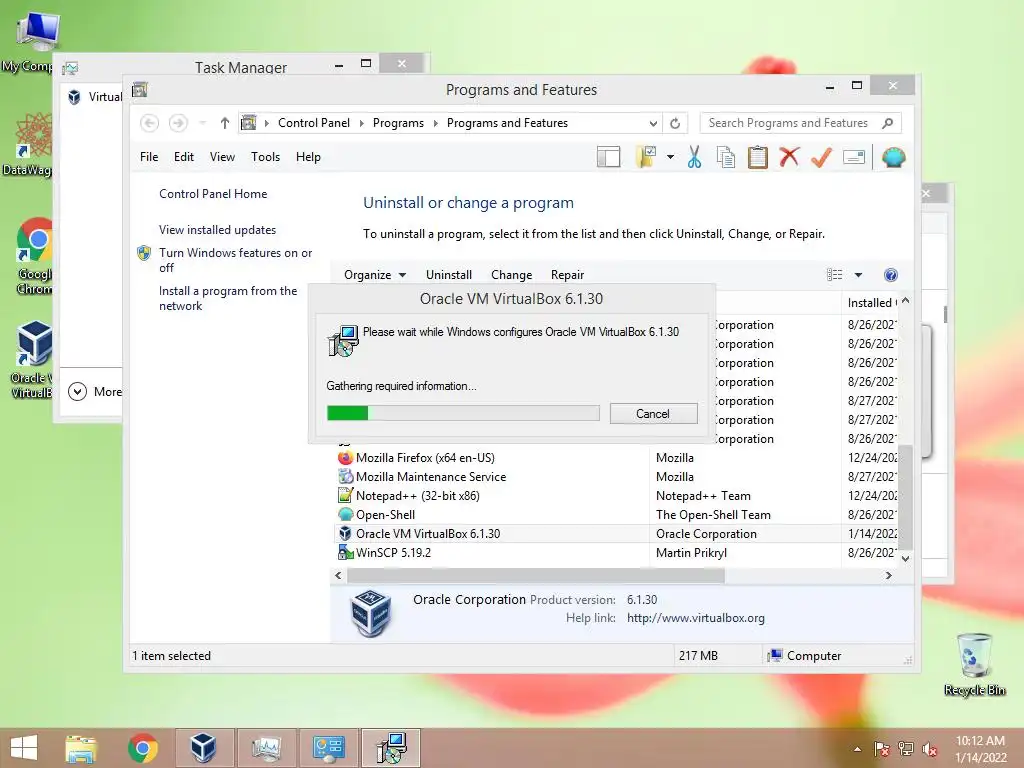Open View installed updates link
This screenshot has width=1024, height=768.
pyautogui.click(x=217, y=230)
